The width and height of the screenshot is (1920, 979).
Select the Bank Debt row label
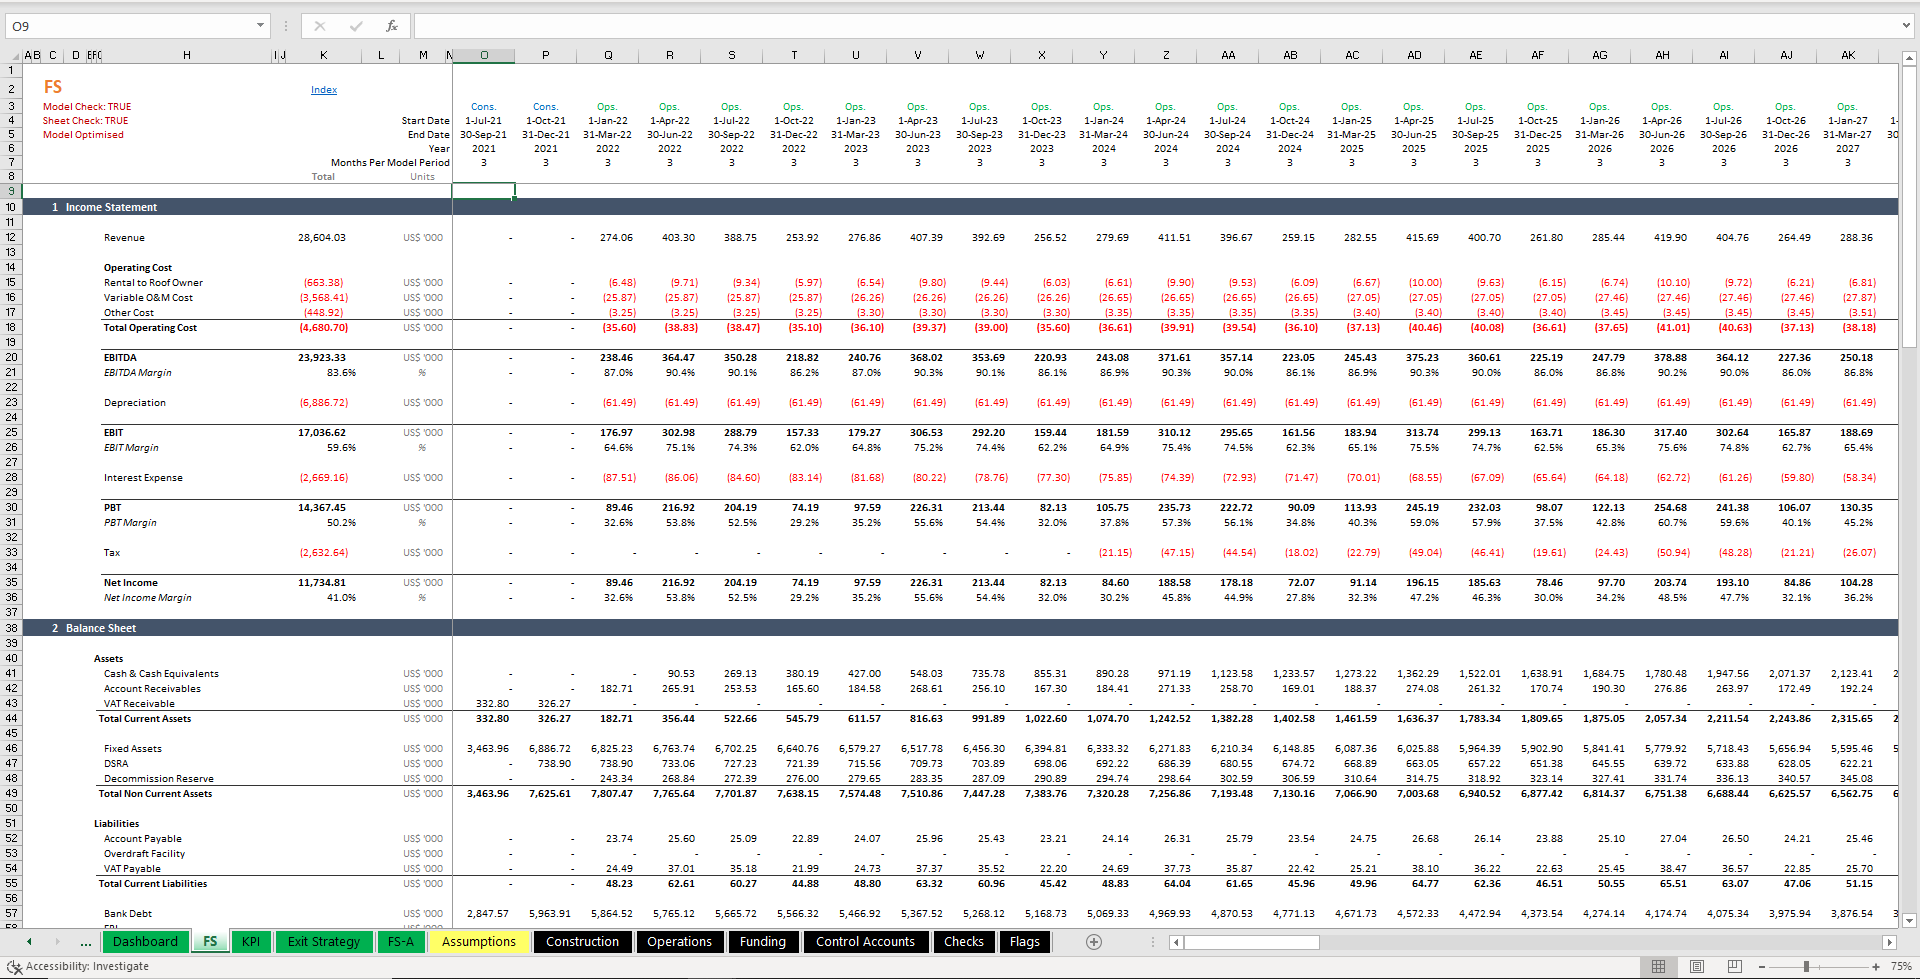click(x=128, y=914)
